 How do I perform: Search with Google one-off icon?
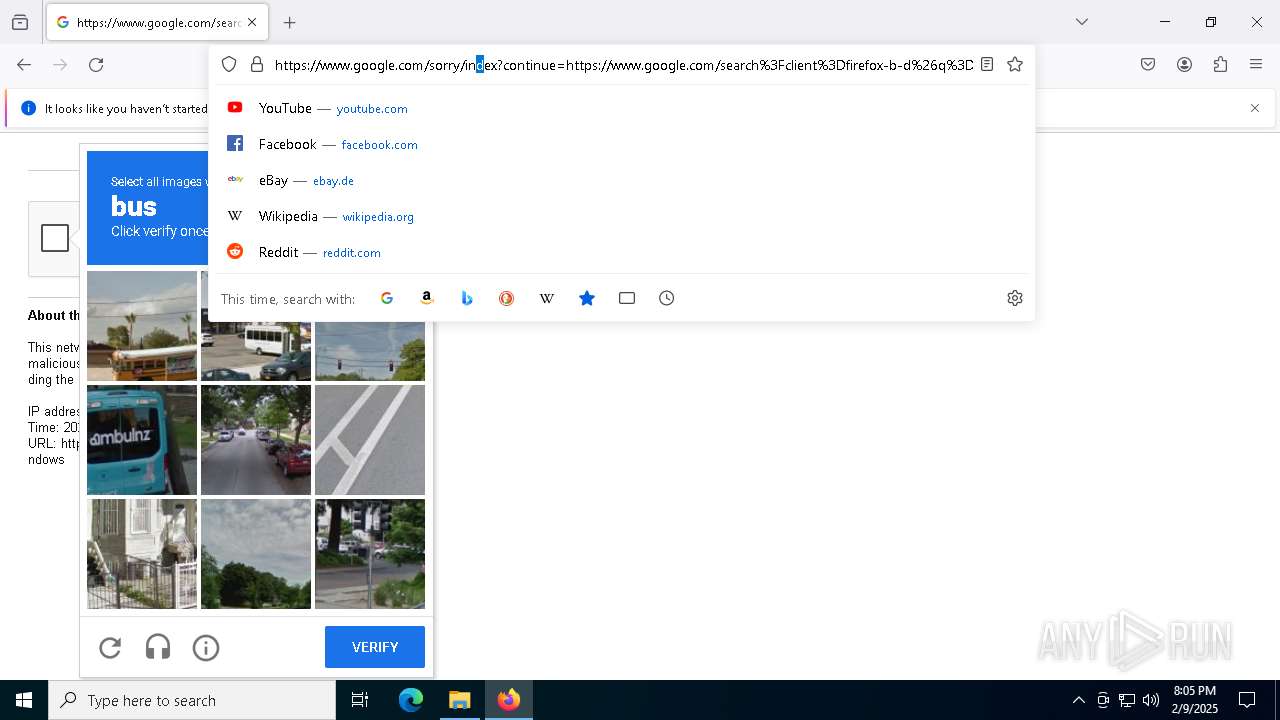(387, 298)
